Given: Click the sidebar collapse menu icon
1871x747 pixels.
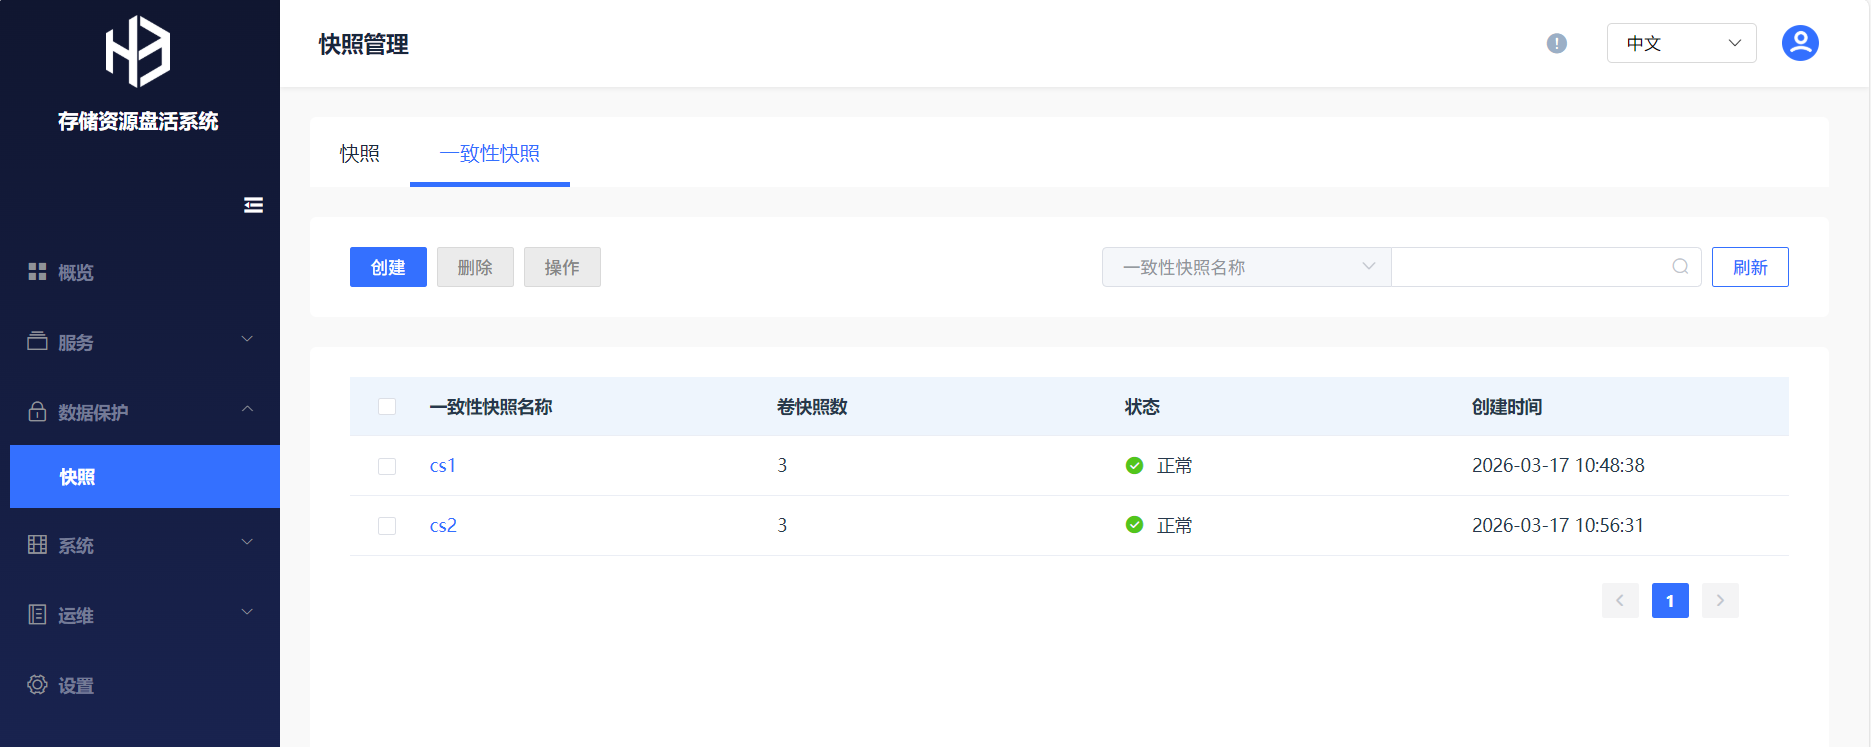Looking at the screenshot, I should click(253, 205).
